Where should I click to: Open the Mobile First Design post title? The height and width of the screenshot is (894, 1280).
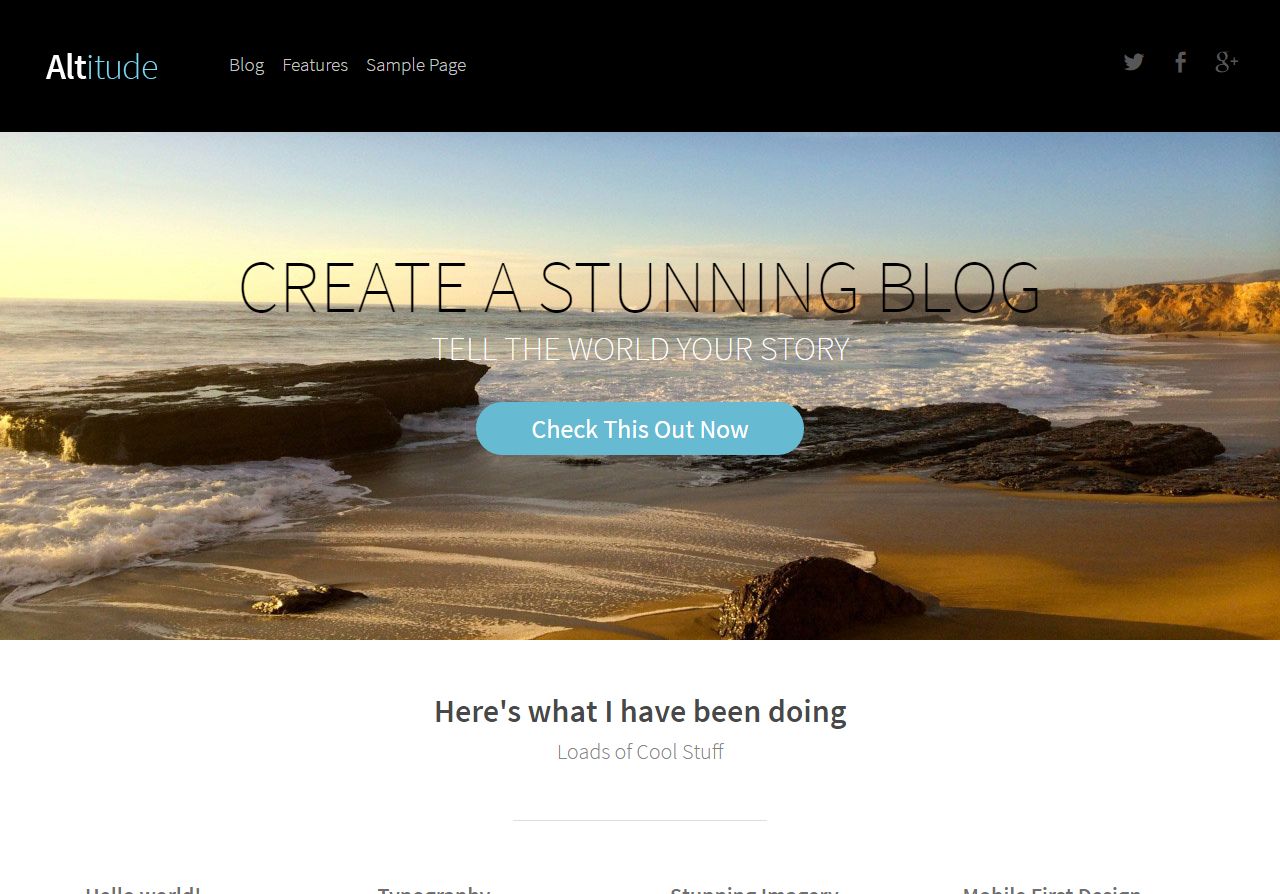point(1052,889)
